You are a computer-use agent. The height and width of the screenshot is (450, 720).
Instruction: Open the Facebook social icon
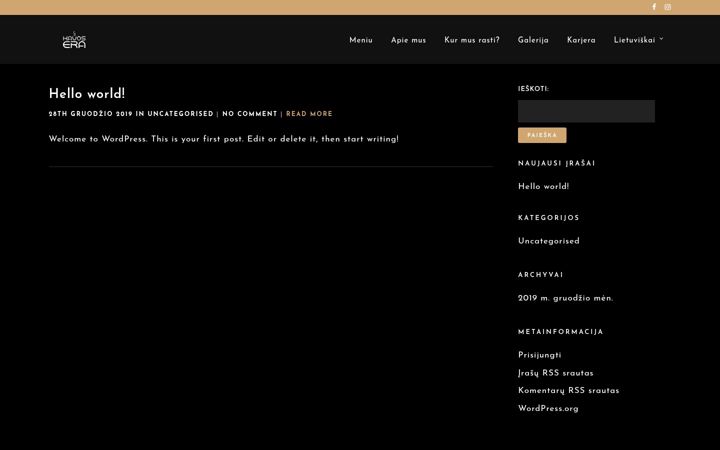tap(654, 7)
